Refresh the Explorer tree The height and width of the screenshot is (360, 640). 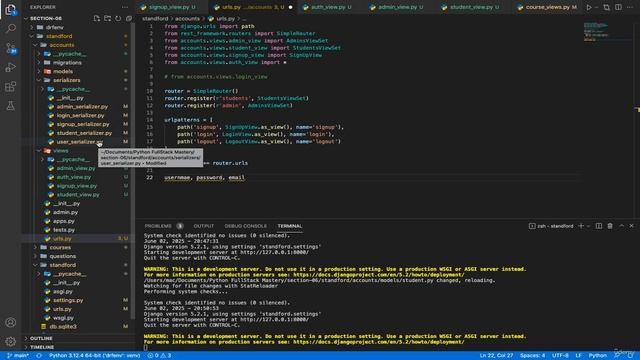pyautogui.click(x=118, y=18)
